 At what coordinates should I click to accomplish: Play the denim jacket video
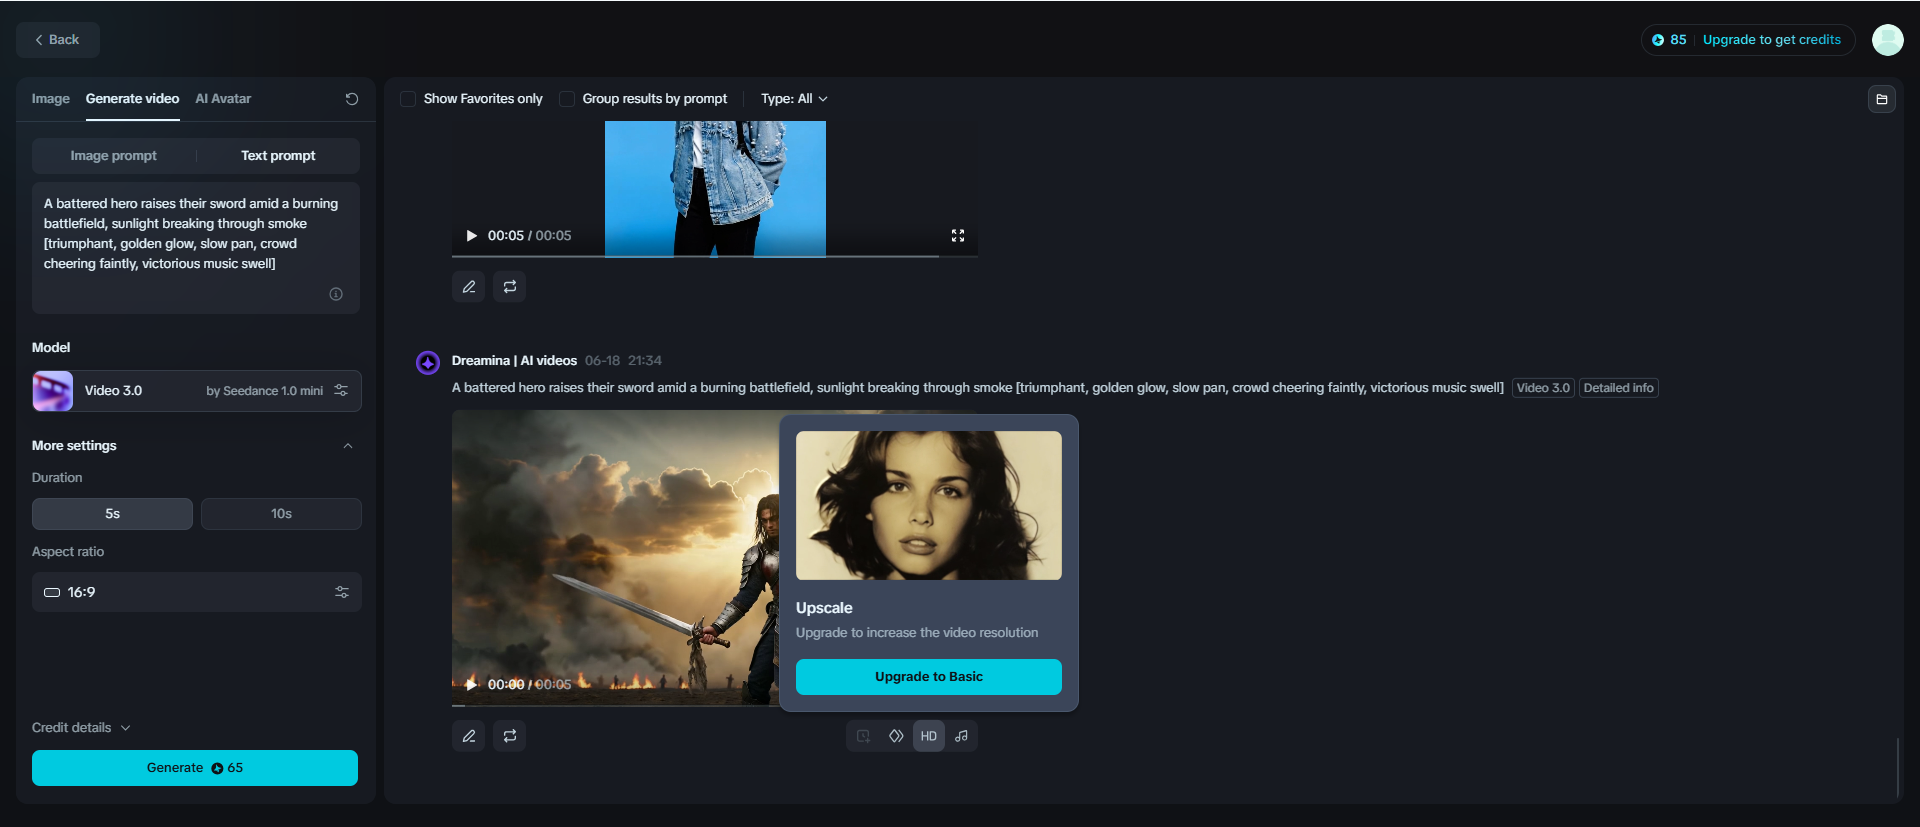click(x=471, y=236)
